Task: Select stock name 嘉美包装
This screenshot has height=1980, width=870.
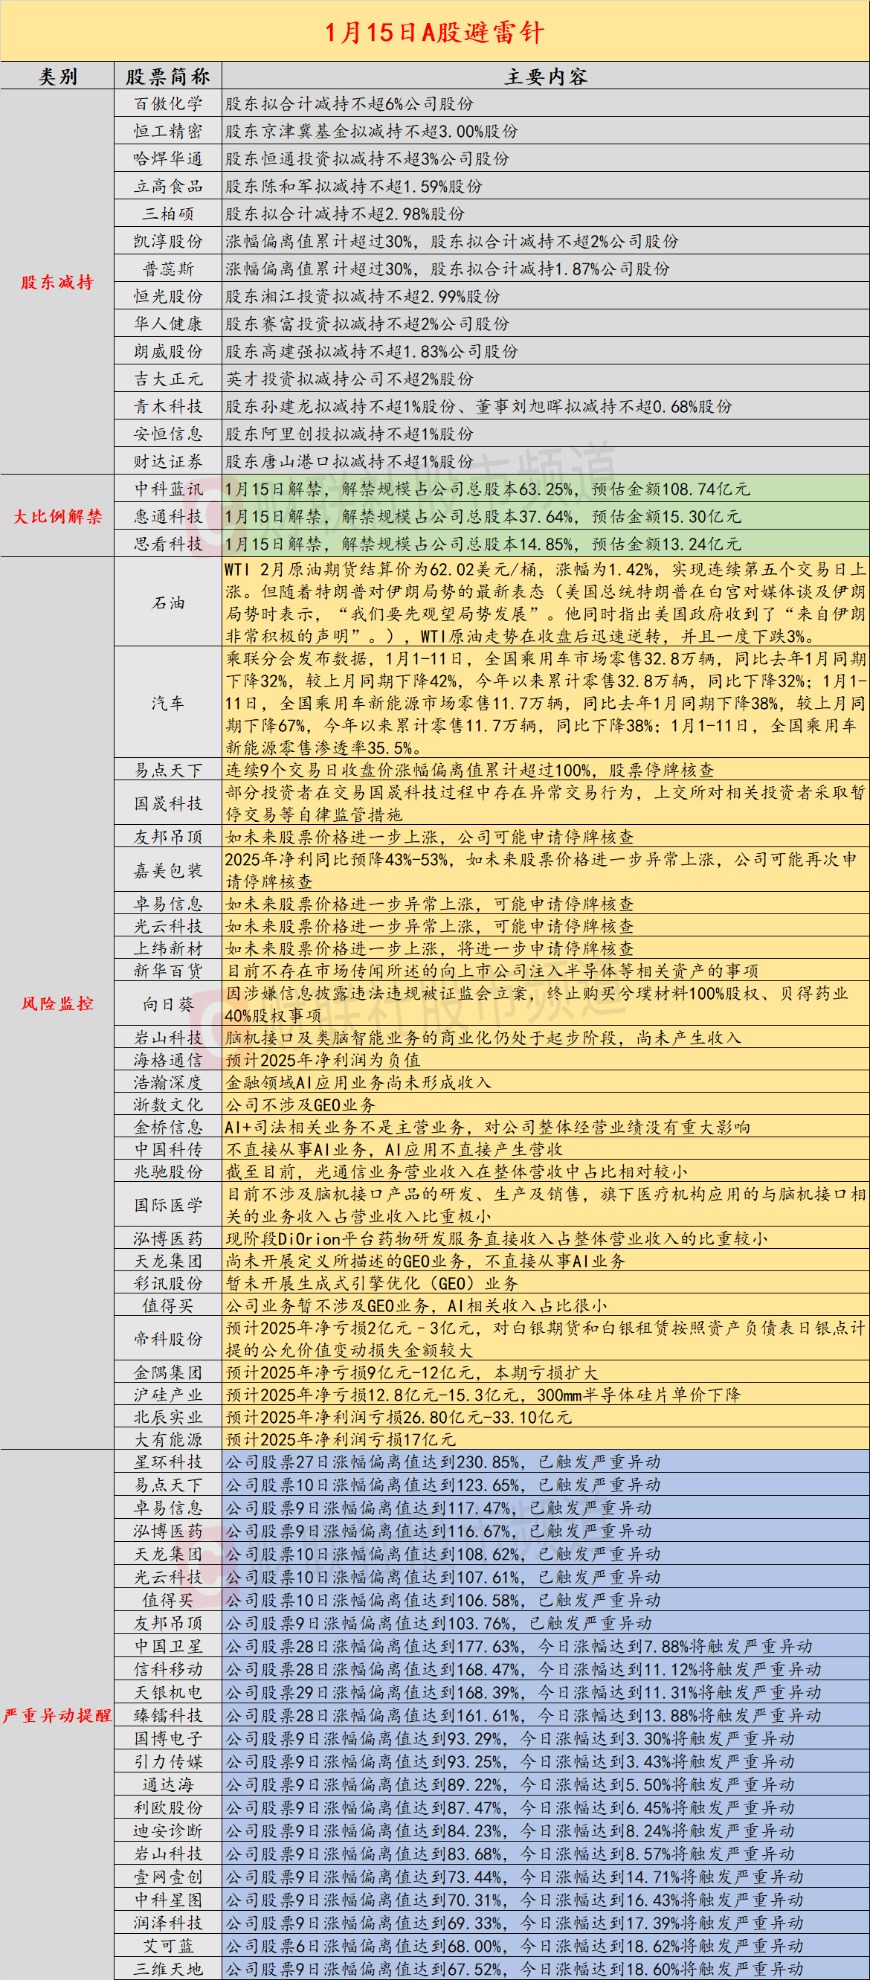Action: coord(168,870)
